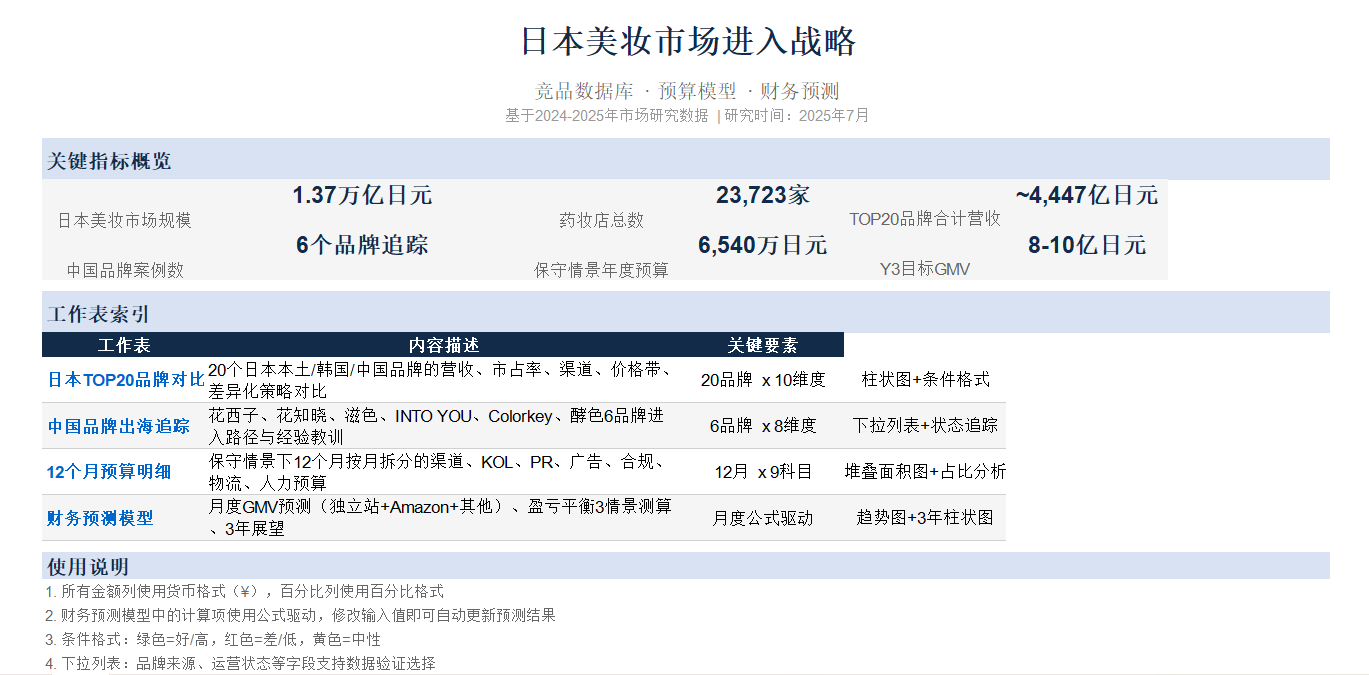Click the 保守情景年度预算 label
Viewport: 1369px width, 675px height.
(601, 270)
